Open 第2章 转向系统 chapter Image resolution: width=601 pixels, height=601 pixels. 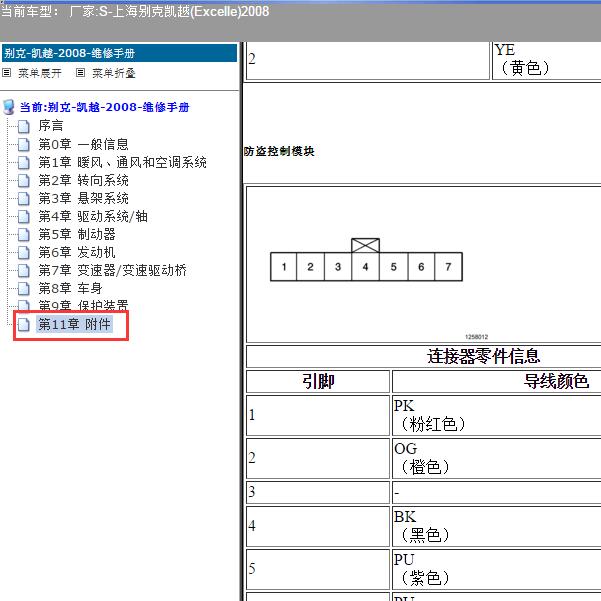[83, 180]
